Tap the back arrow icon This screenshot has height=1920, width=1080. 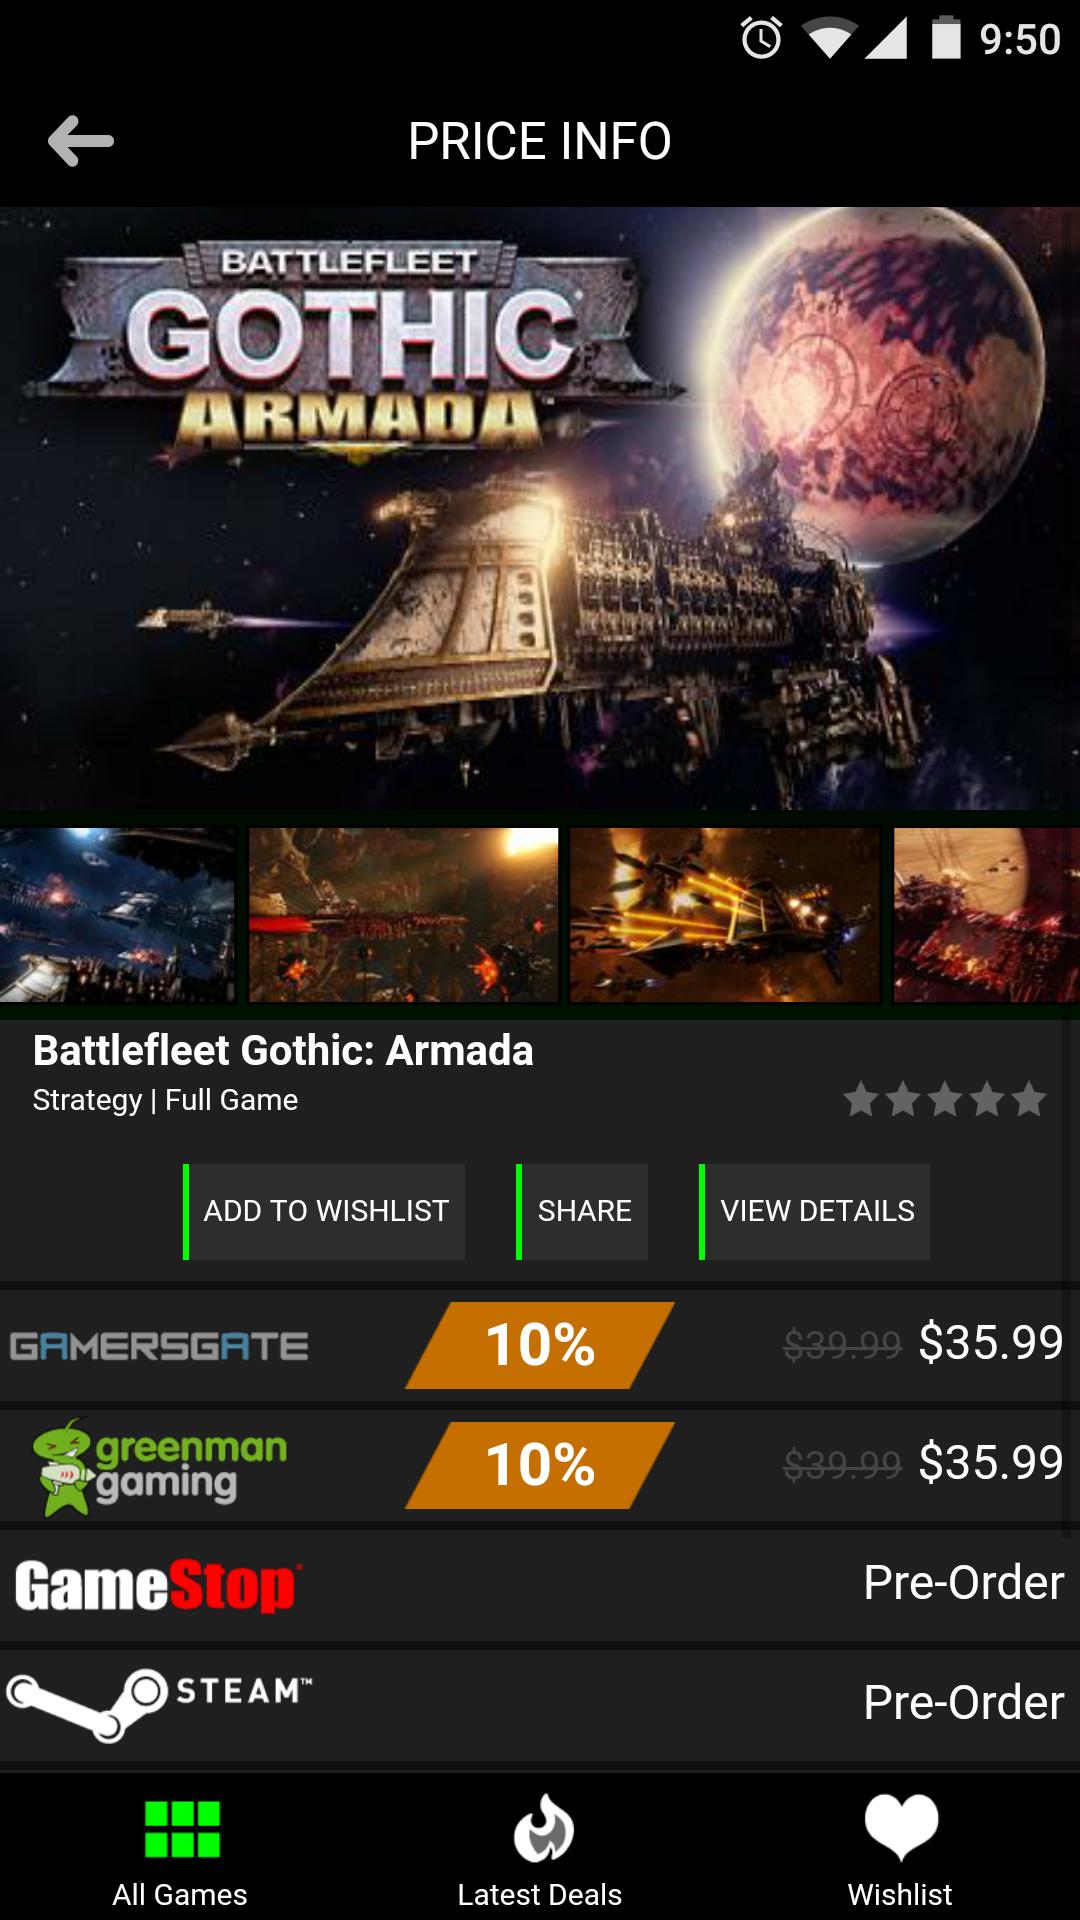(x=81, y=141)
